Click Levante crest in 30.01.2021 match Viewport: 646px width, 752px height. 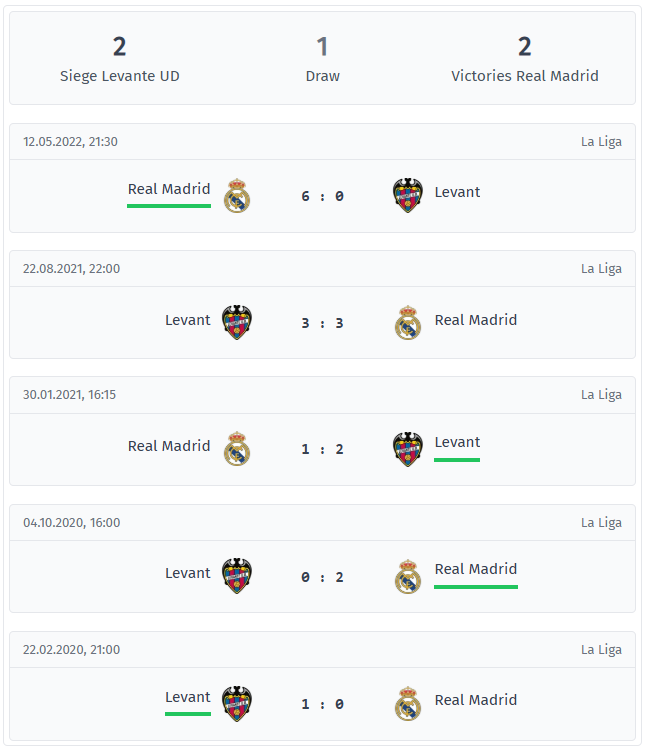coord(408,449)
